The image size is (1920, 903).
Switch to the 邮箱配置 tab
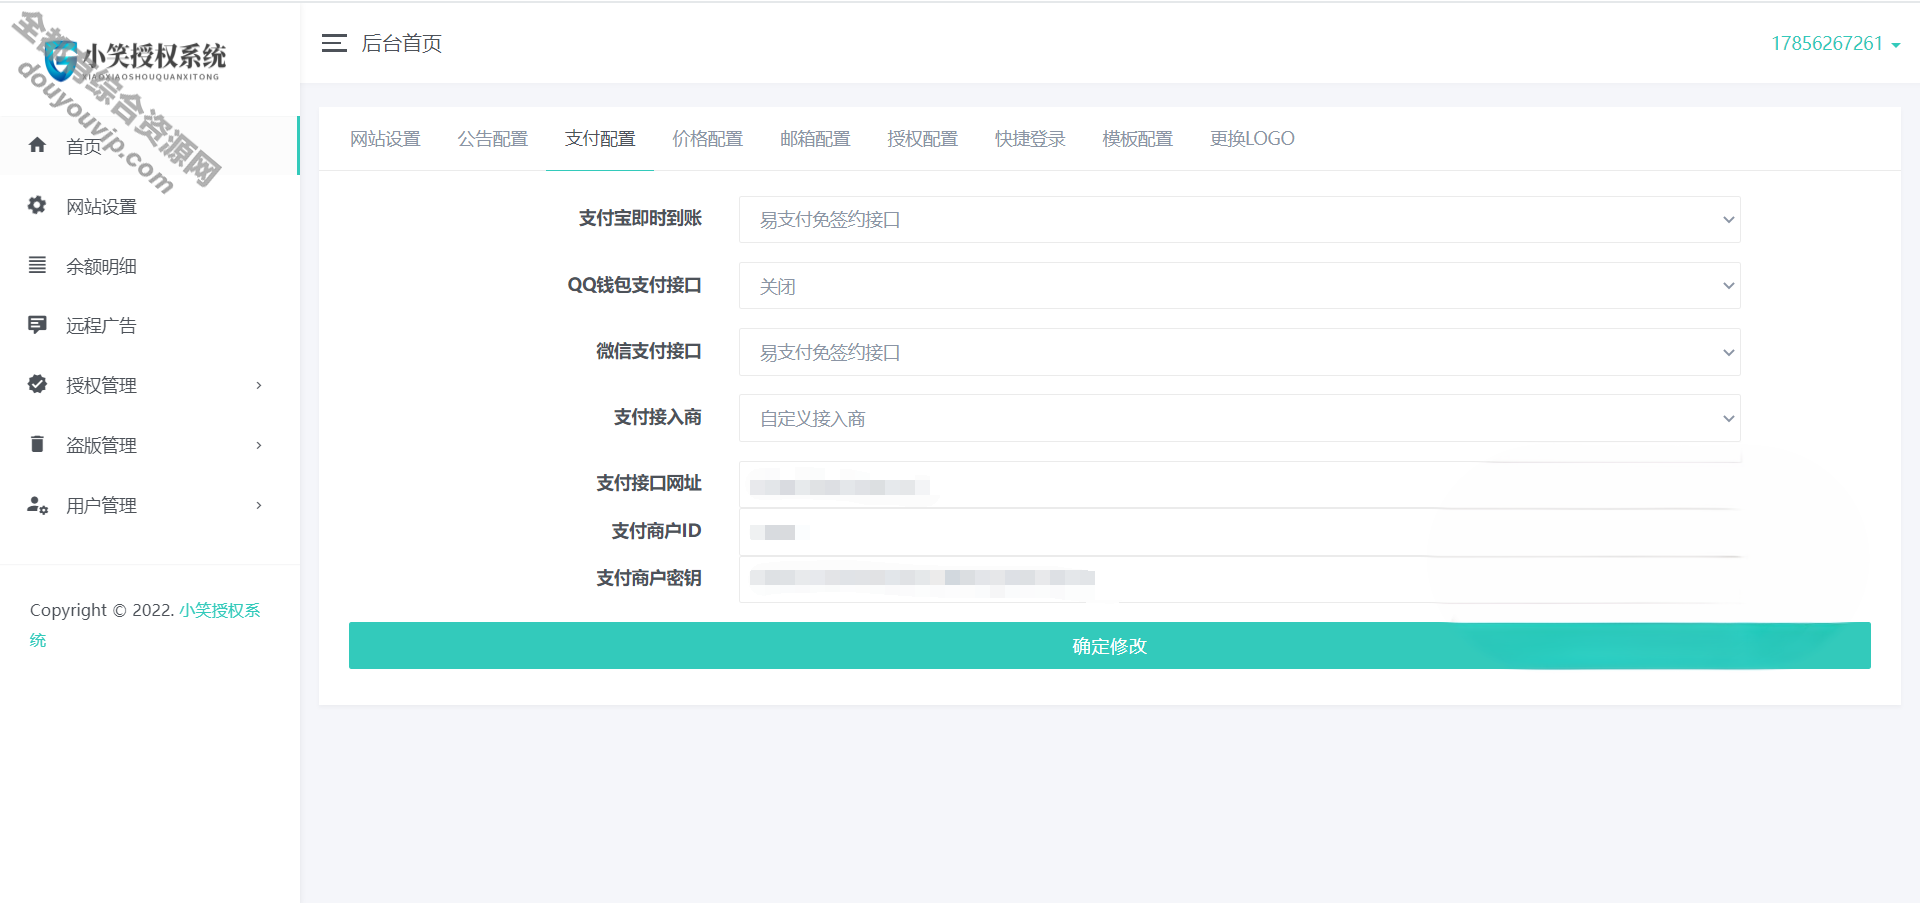815,139
